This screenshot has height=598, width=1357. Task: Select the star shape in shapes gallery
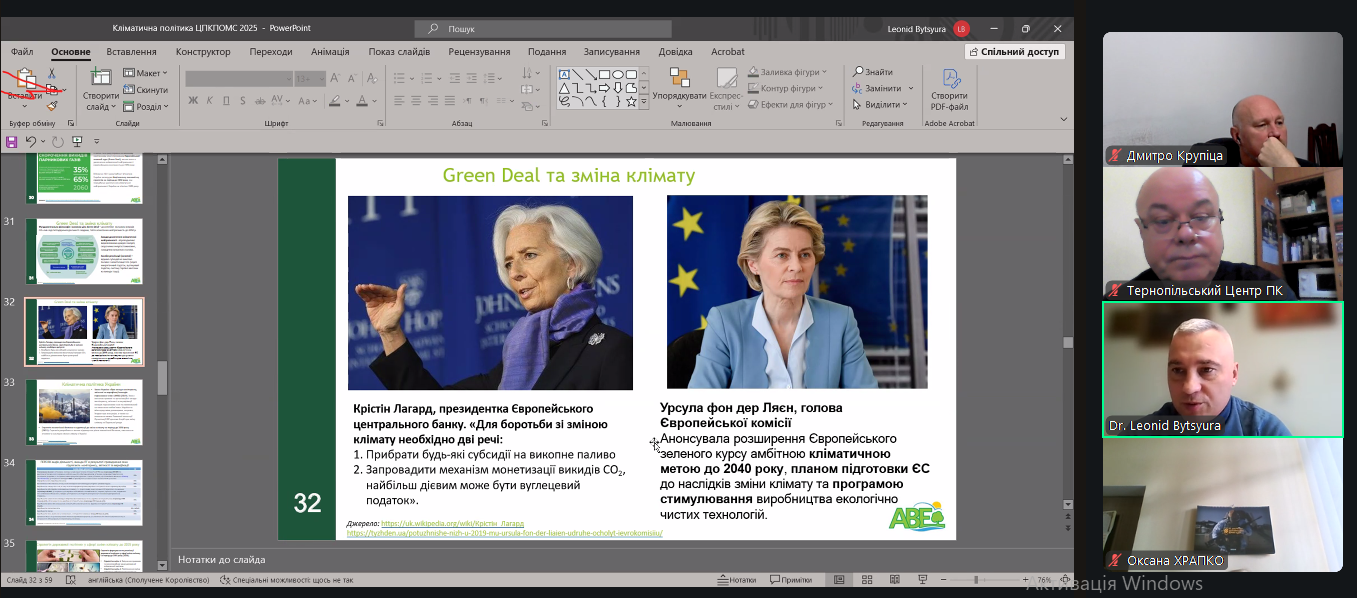point(630,100)
